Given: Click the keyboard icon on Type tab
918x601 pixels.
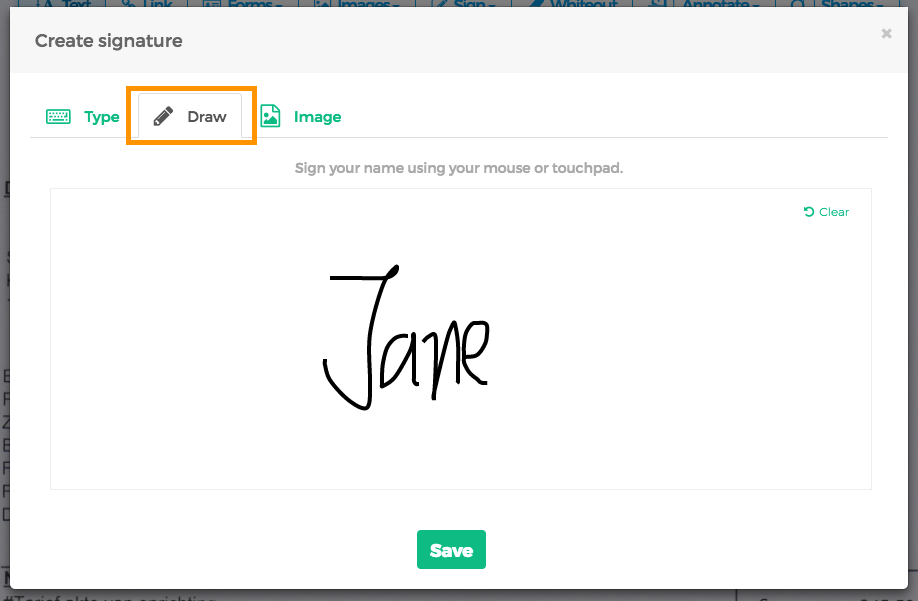Looking at the screenshot, I should [58, 116].
